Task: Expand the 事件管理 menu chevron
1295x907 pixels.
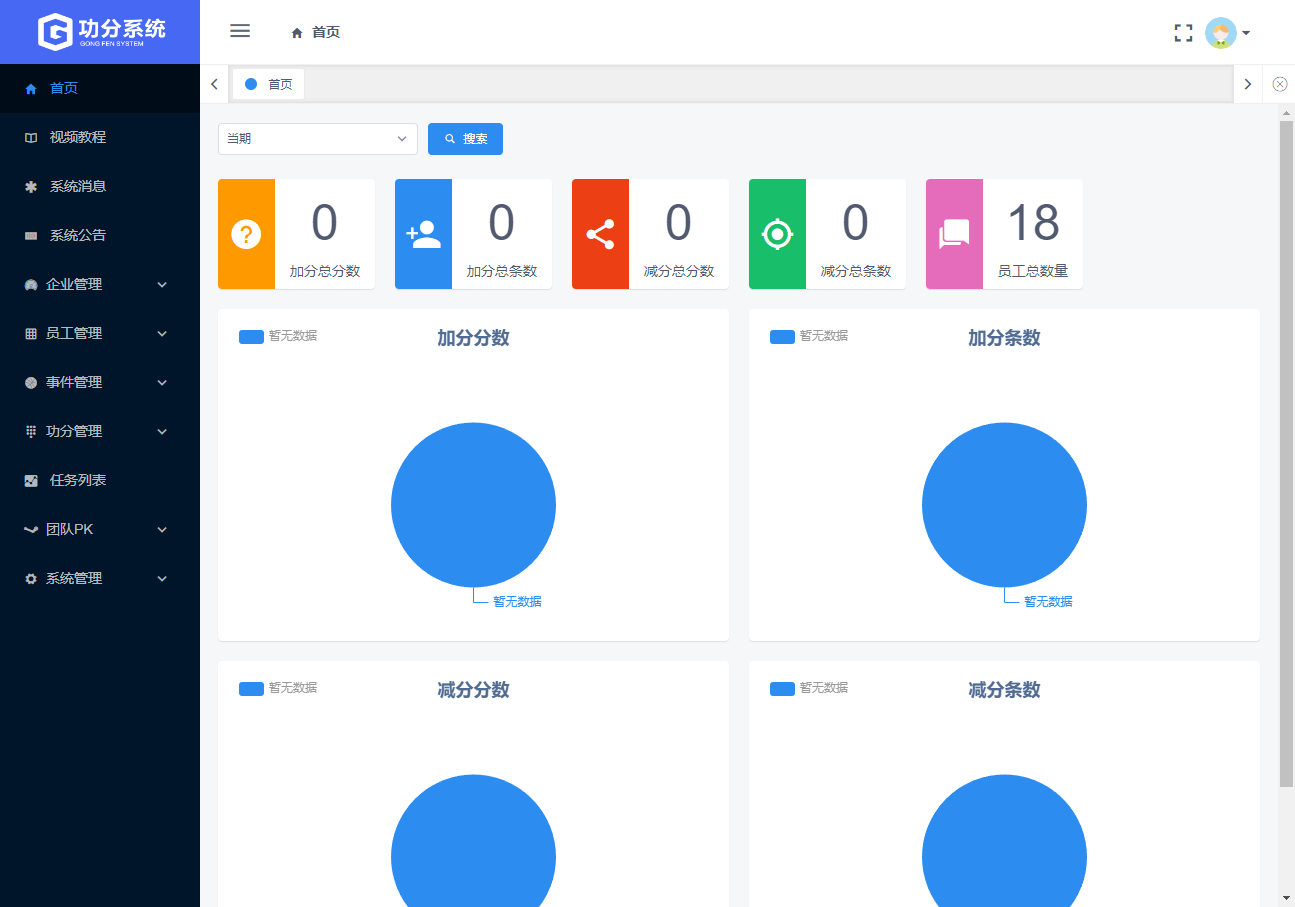Action: click(162, 383)
